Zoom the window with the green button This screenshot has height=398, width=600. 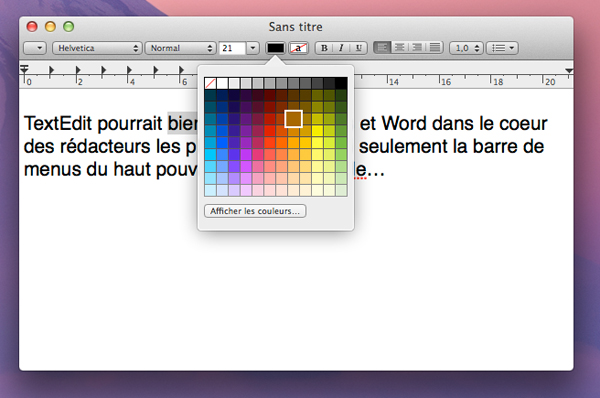68,26
